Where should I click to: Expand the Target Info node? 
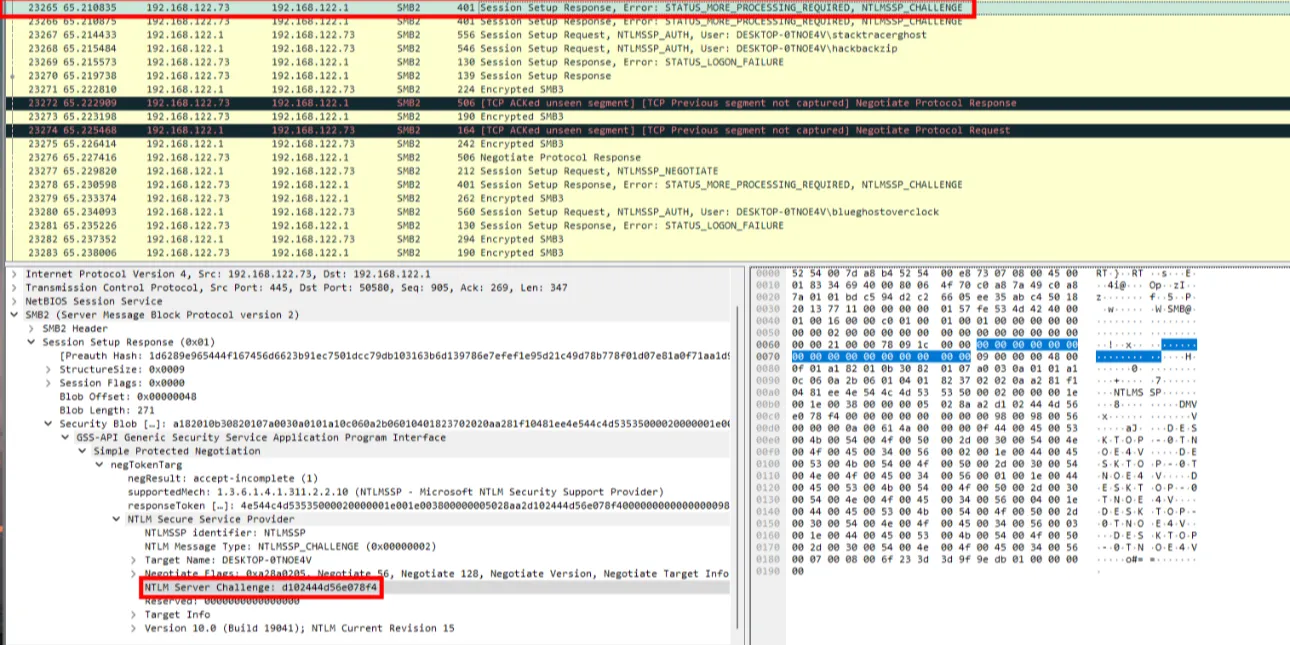[x=135, y=614]
